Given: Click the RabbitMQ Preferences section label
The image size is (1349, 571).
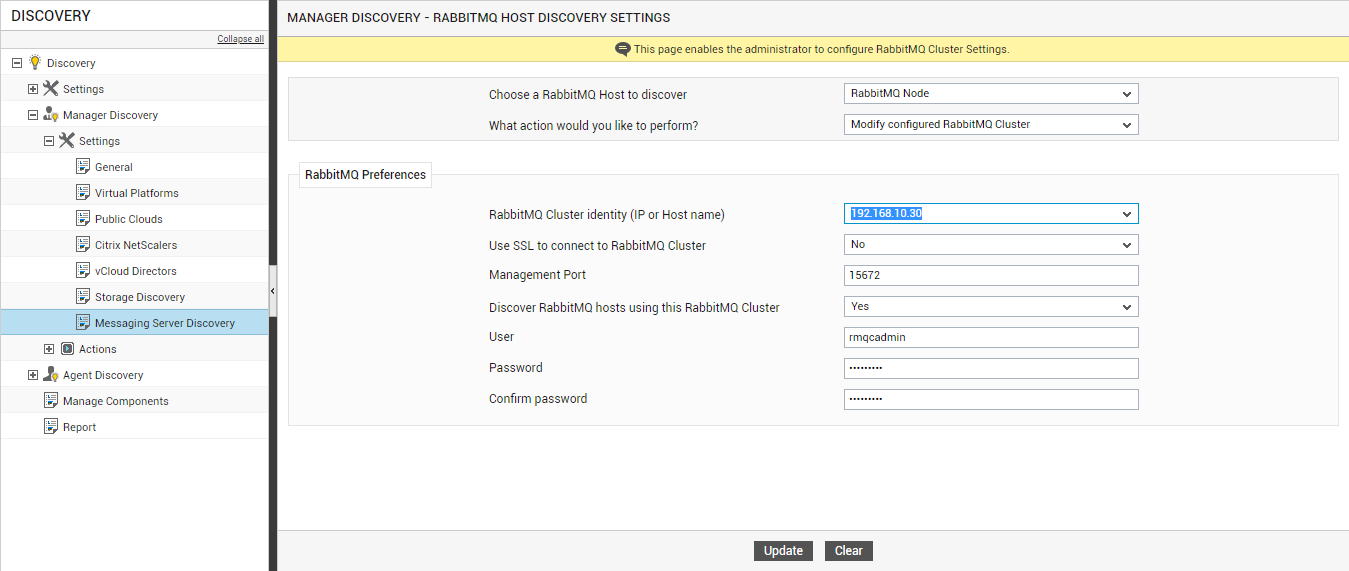Looking at the screenshot, I should click(x=366, y=175).
